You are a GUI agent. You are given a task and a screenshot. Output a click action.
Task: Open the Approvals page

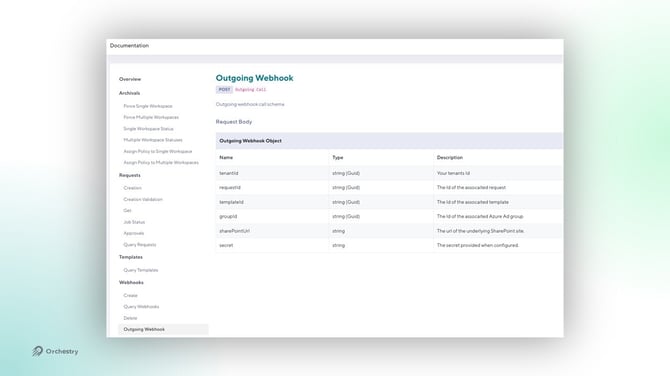[x=134, y=233]
